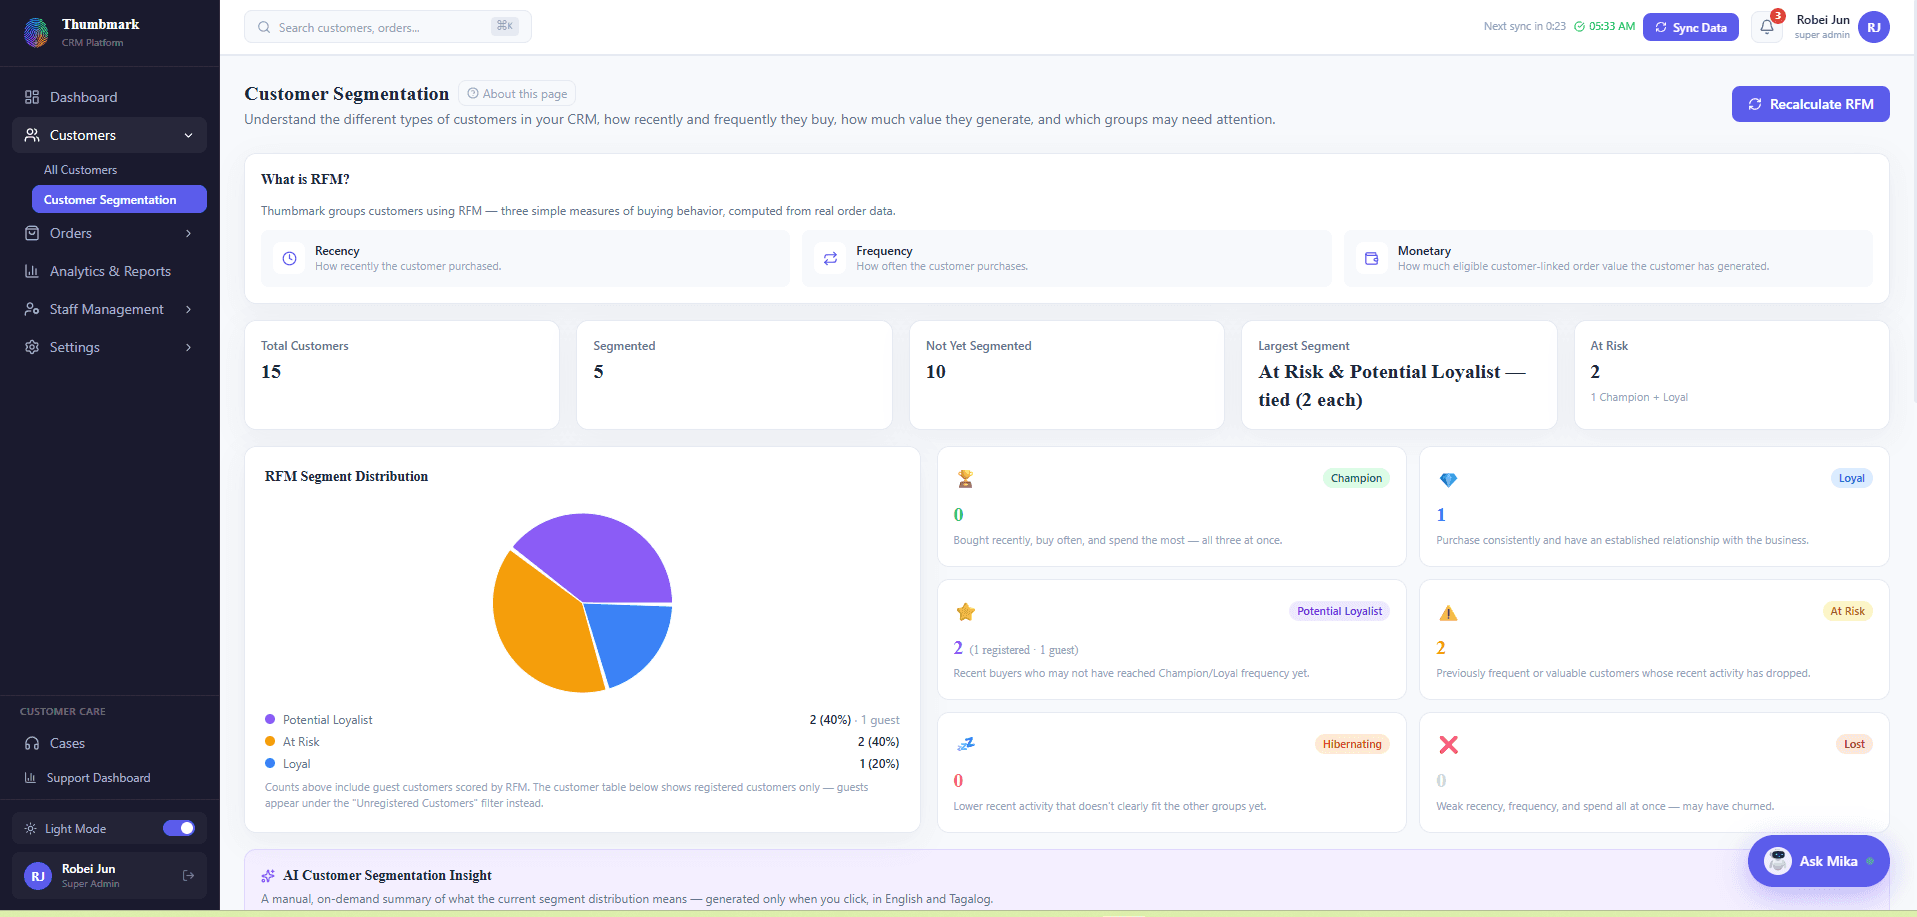Click the Champion segment badge
The image size is (1917, 917).
click(x=1356, y=478)
